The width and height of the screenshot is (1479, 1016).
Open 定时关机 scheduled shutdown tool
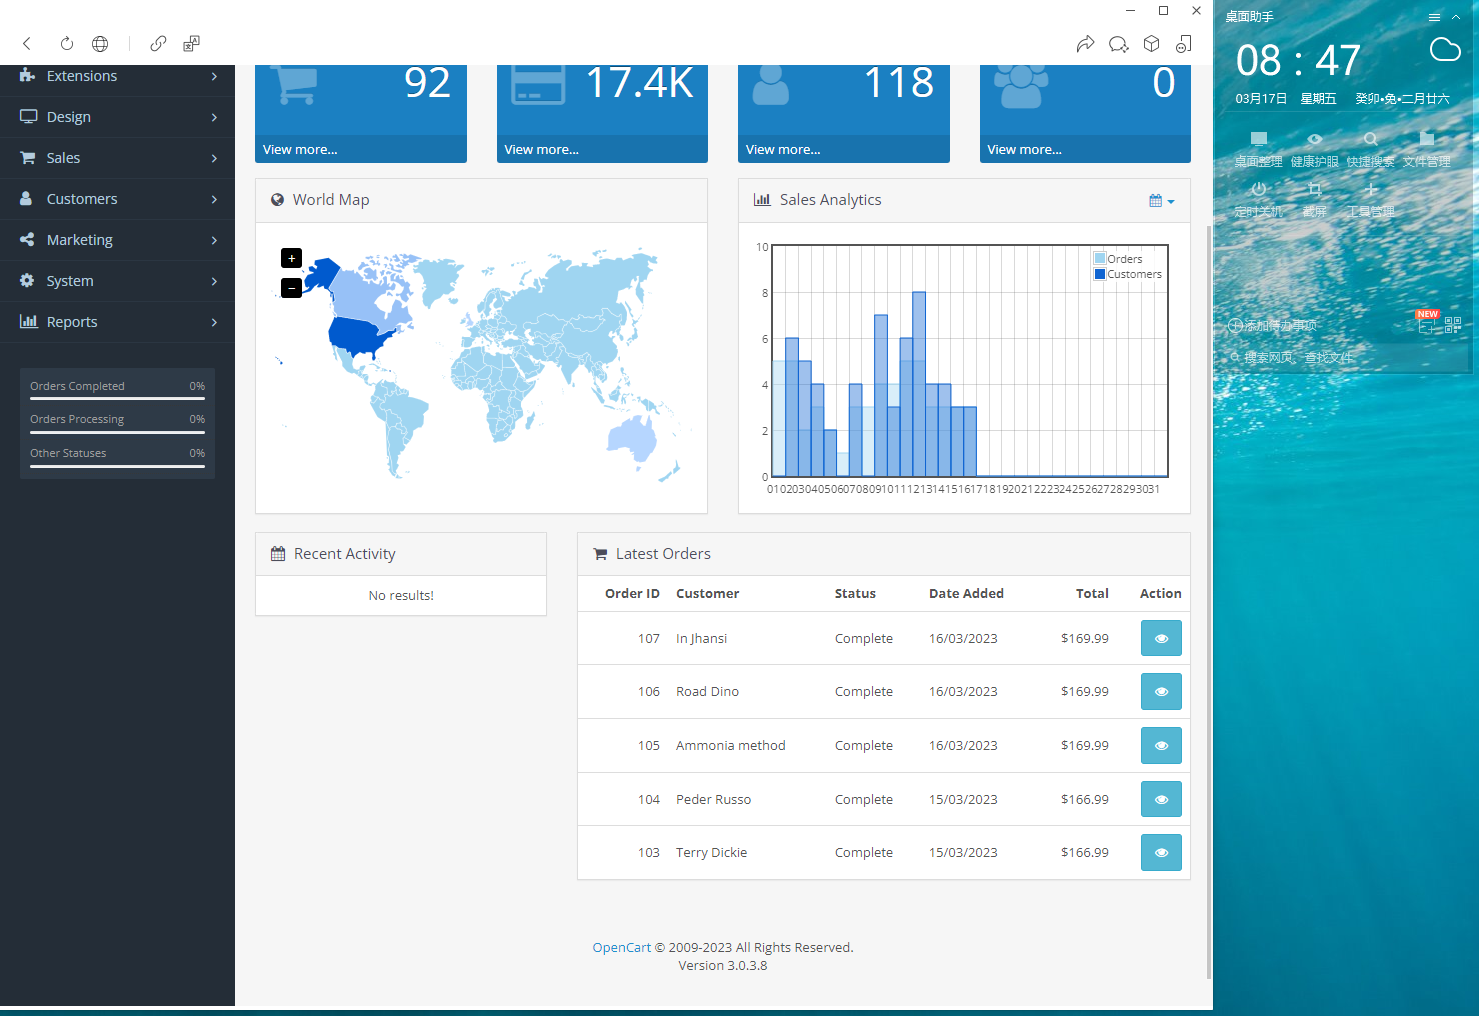point(1258,199)
